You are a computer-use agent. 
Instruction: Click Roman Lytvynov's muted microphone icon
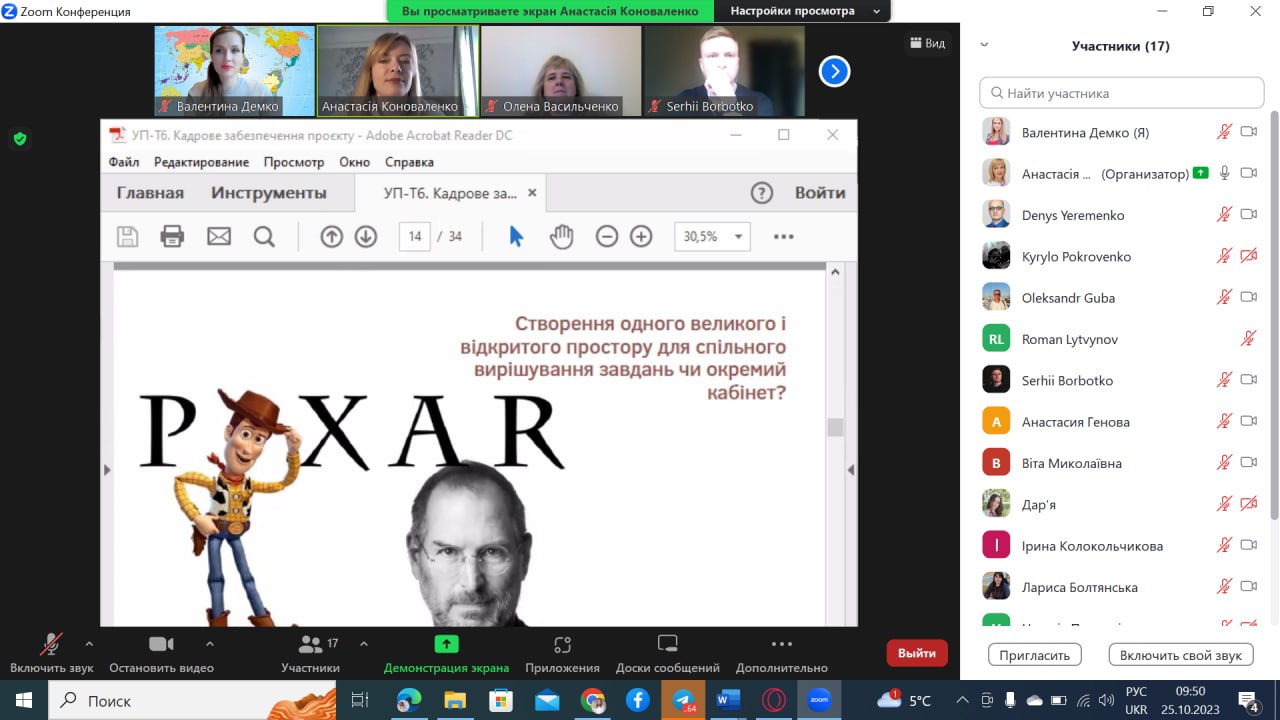pyautogui.click(x=1248, y=339)
